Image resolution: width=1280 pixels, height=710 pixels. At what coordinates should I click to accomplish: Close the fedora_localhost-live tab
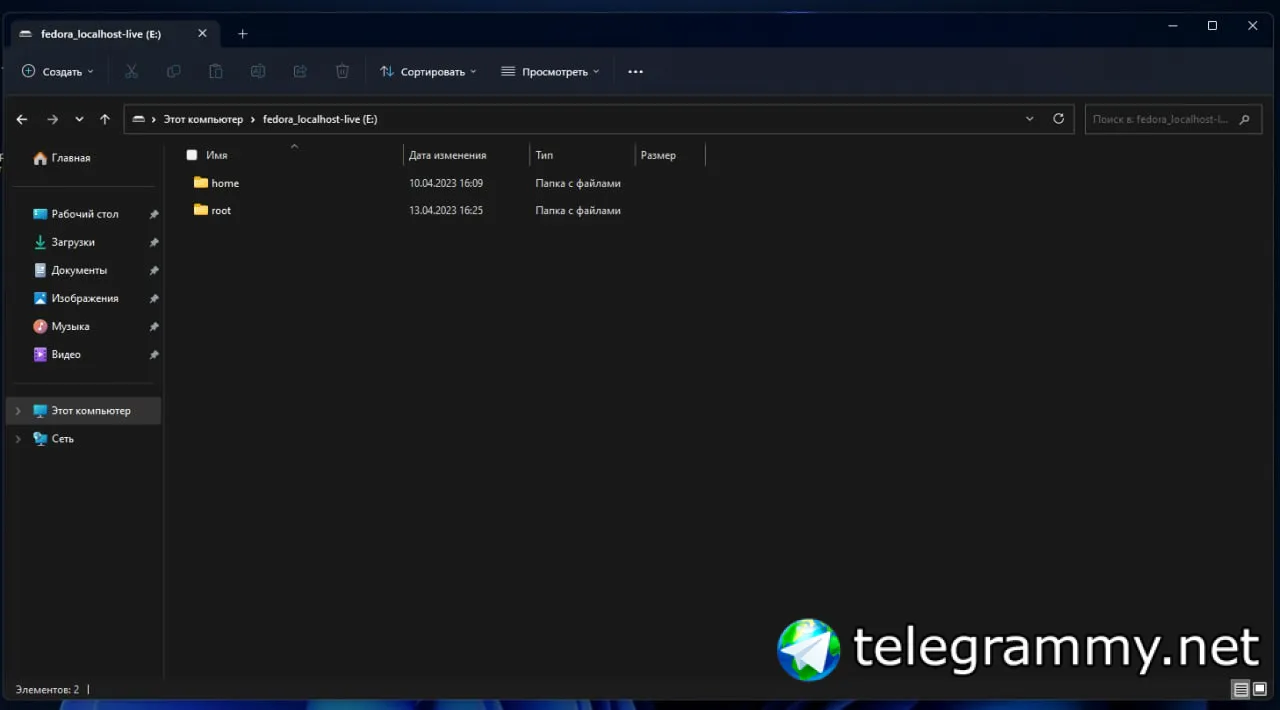click(202, 33)
